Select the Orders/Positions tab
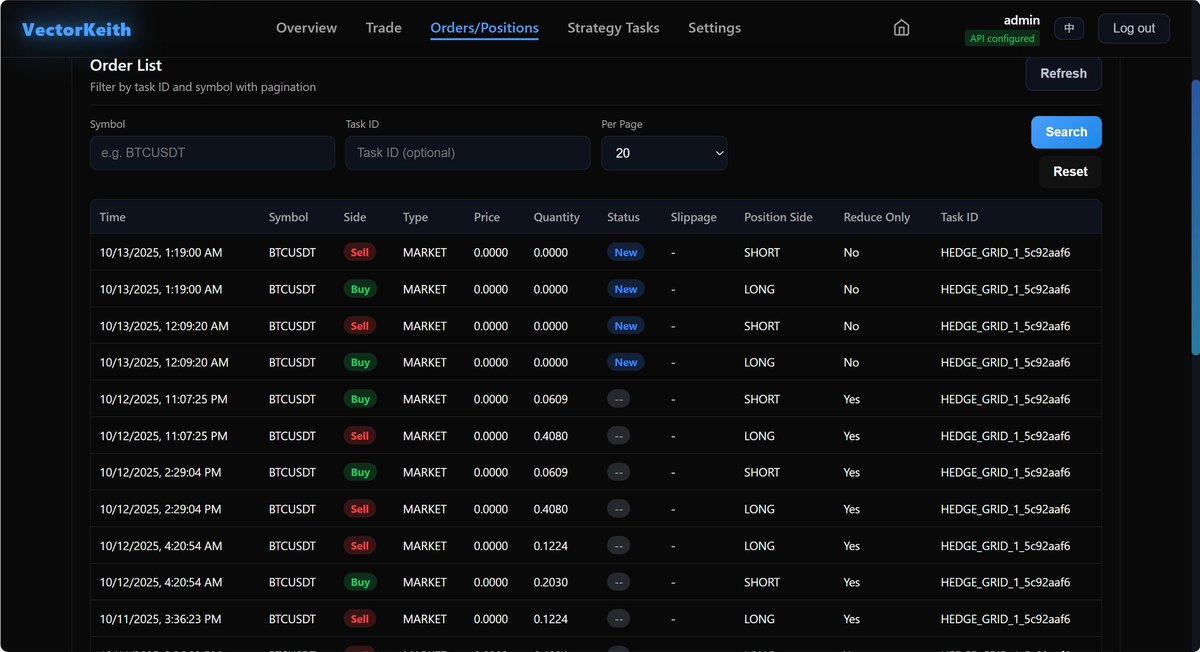The image size is (1200, 652). (x=484, y=28)
